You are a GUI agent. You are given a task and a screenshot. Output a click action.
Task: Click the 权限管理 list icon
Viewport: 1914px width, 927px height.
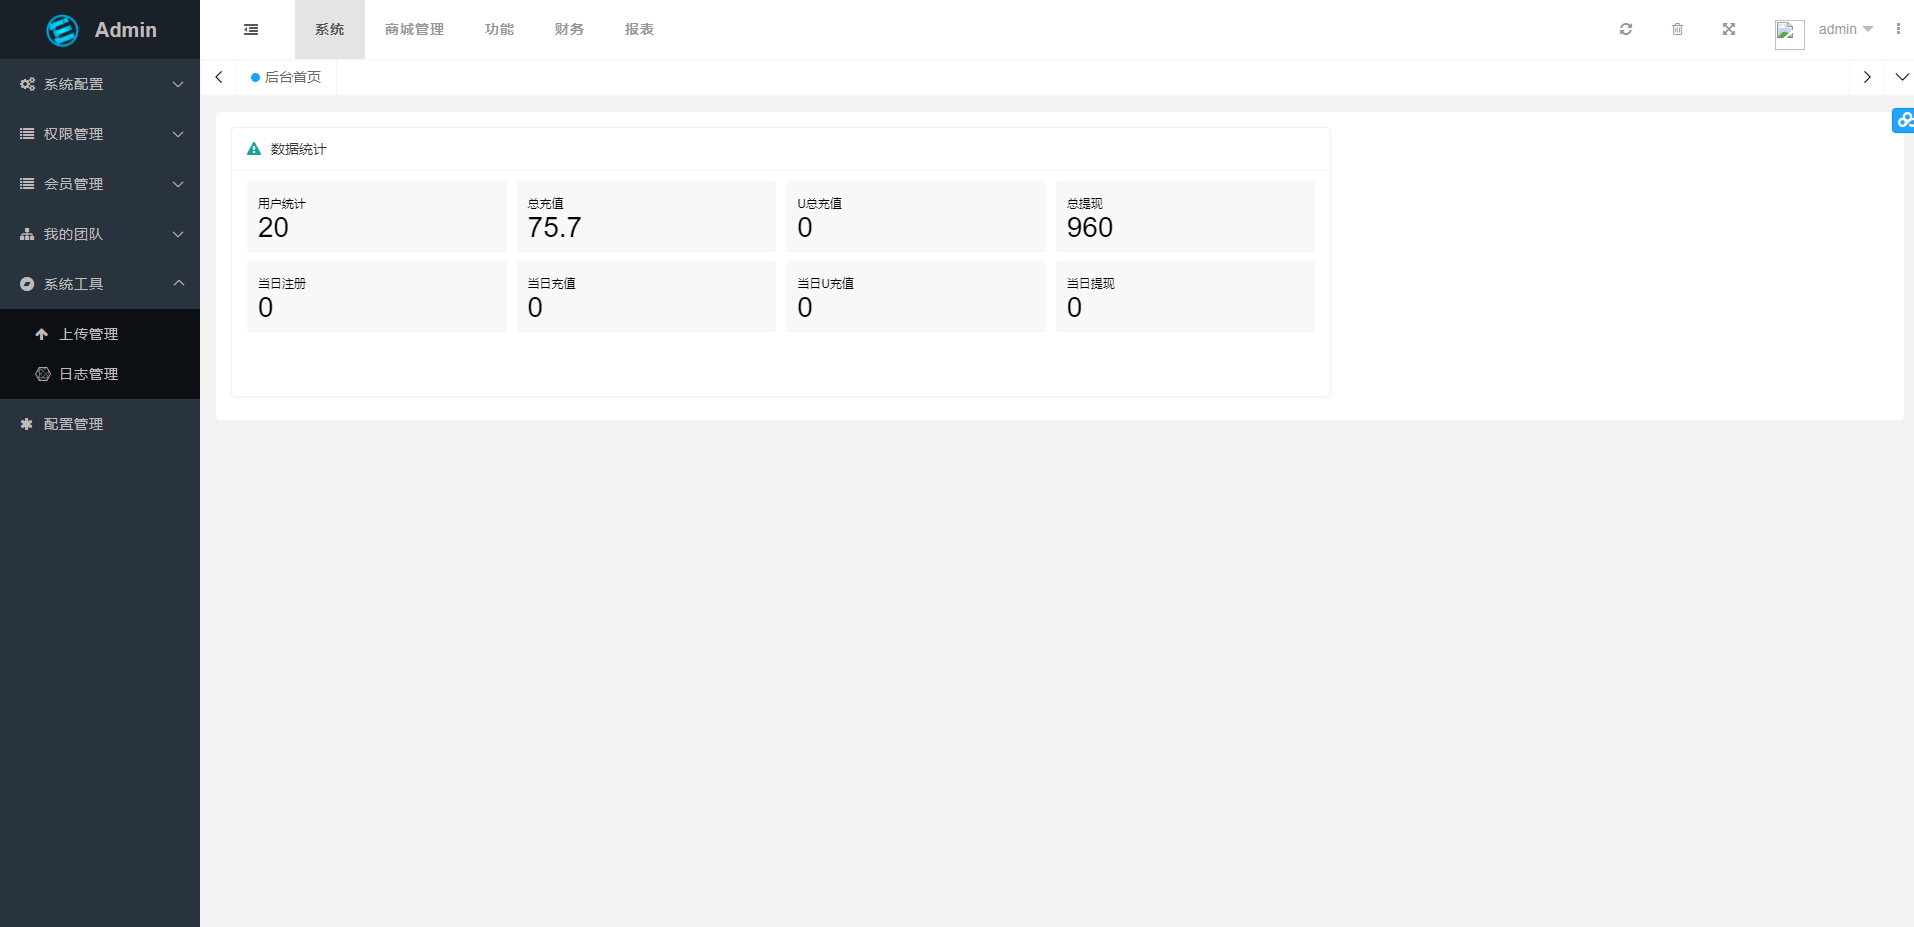click(x=27, y=134)
